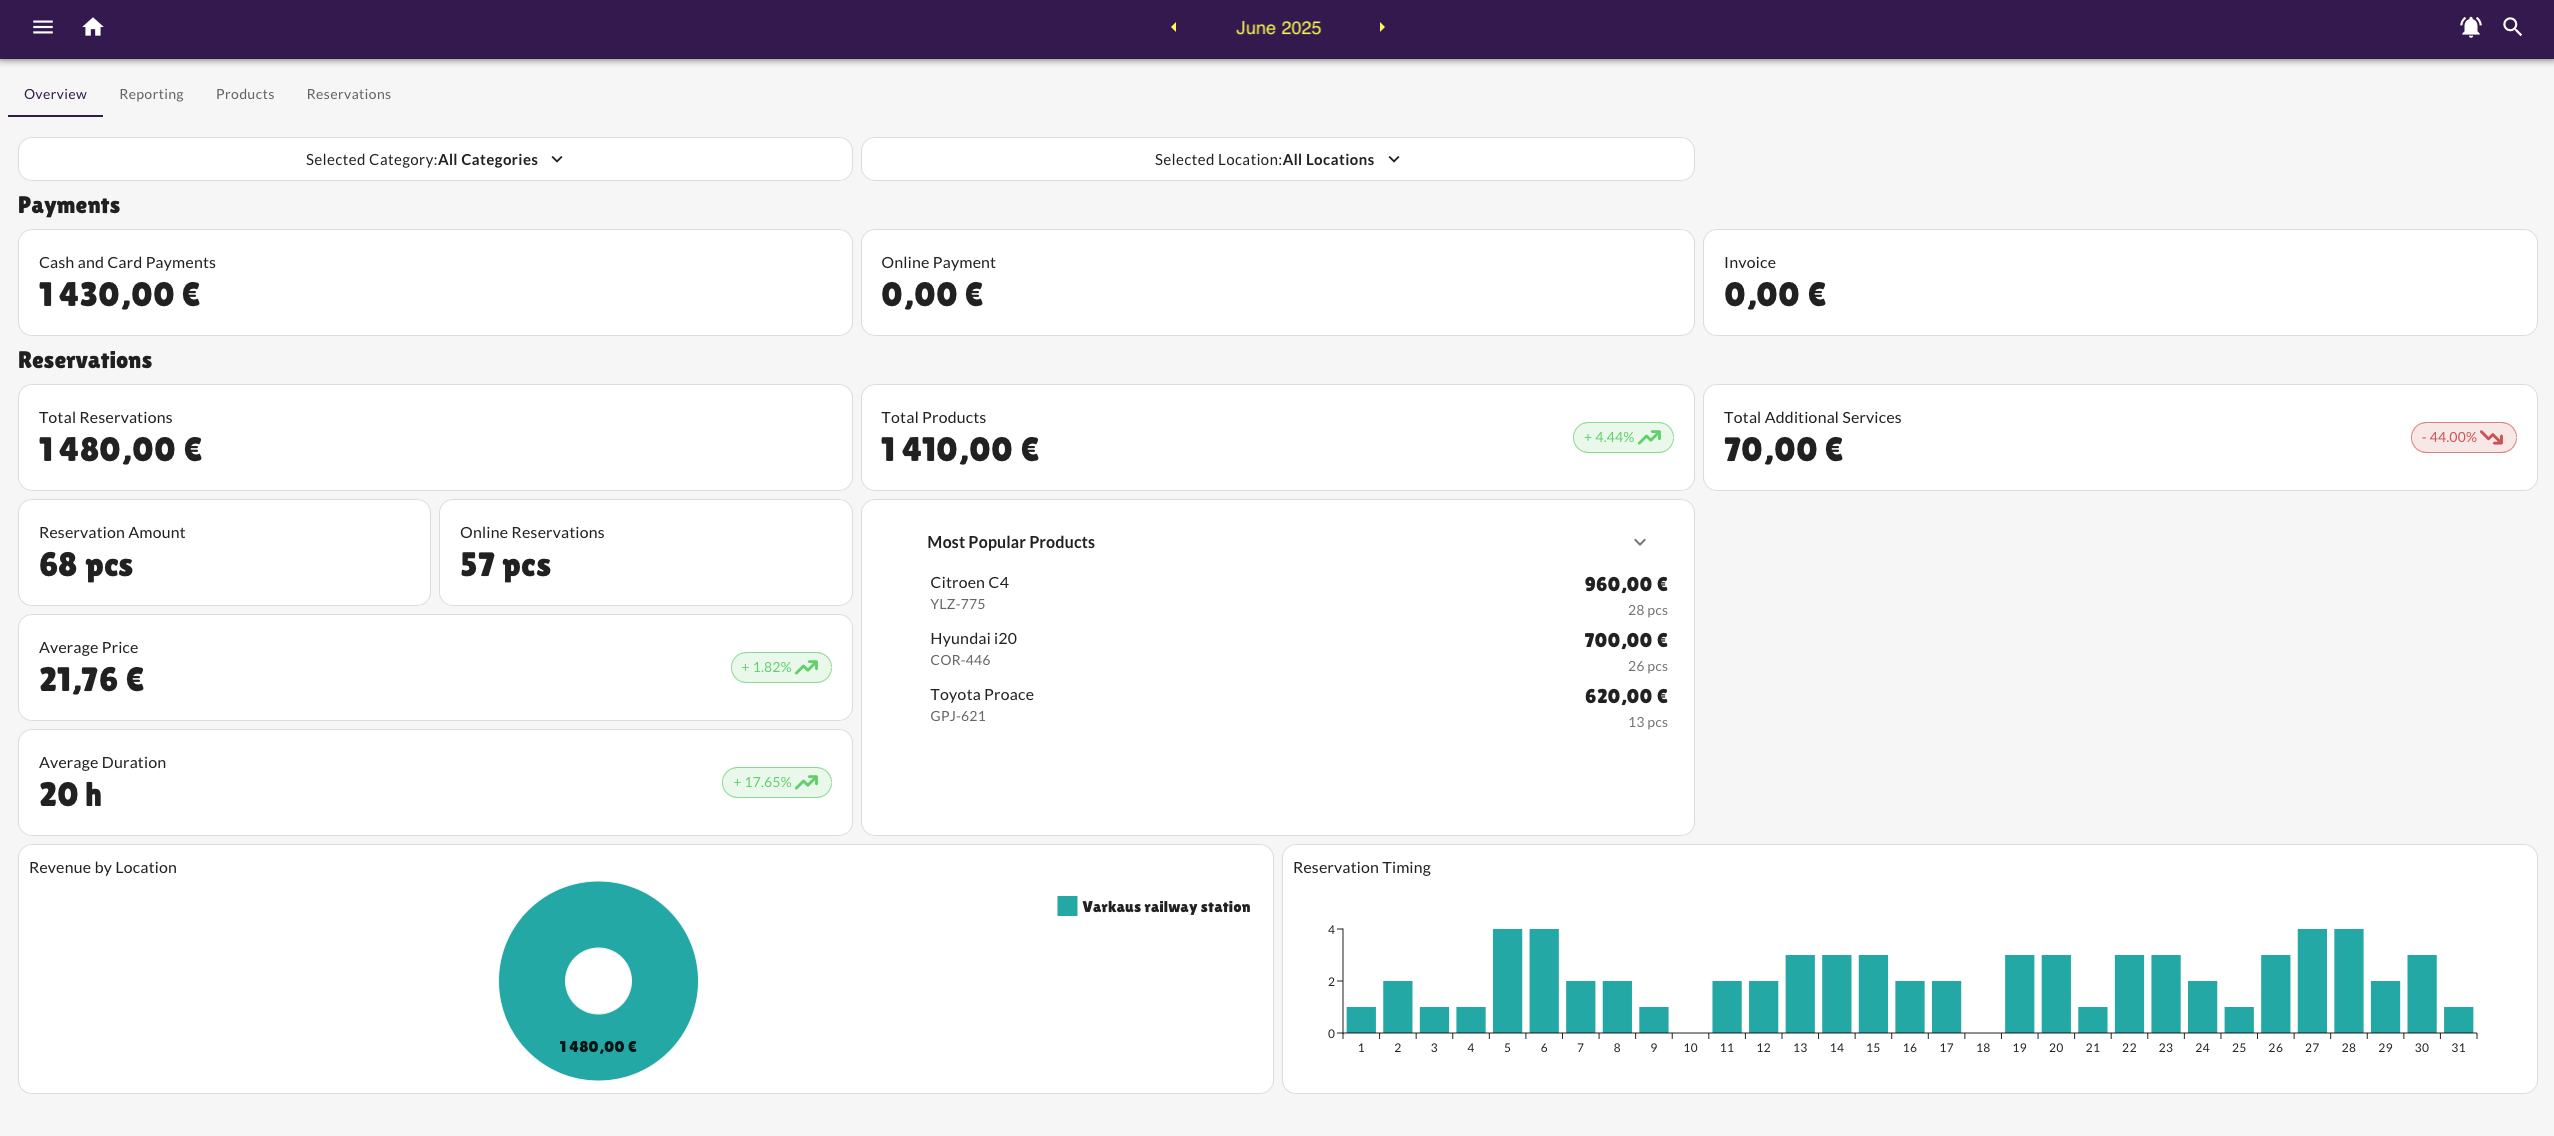Click the teal legend color swatch

pyautogui.click(x=1066, y=906)
